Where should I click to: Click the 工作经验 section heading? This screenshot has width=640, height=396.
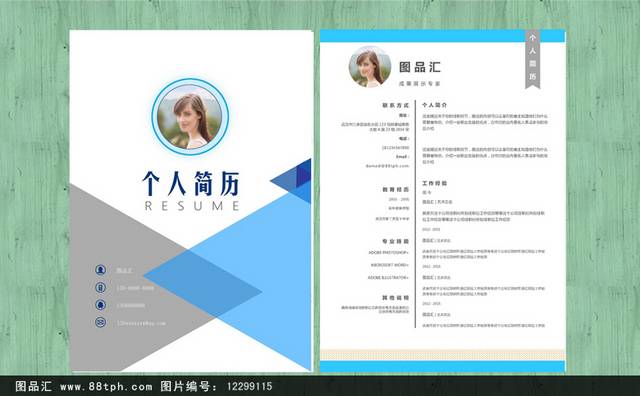[434, 183]
